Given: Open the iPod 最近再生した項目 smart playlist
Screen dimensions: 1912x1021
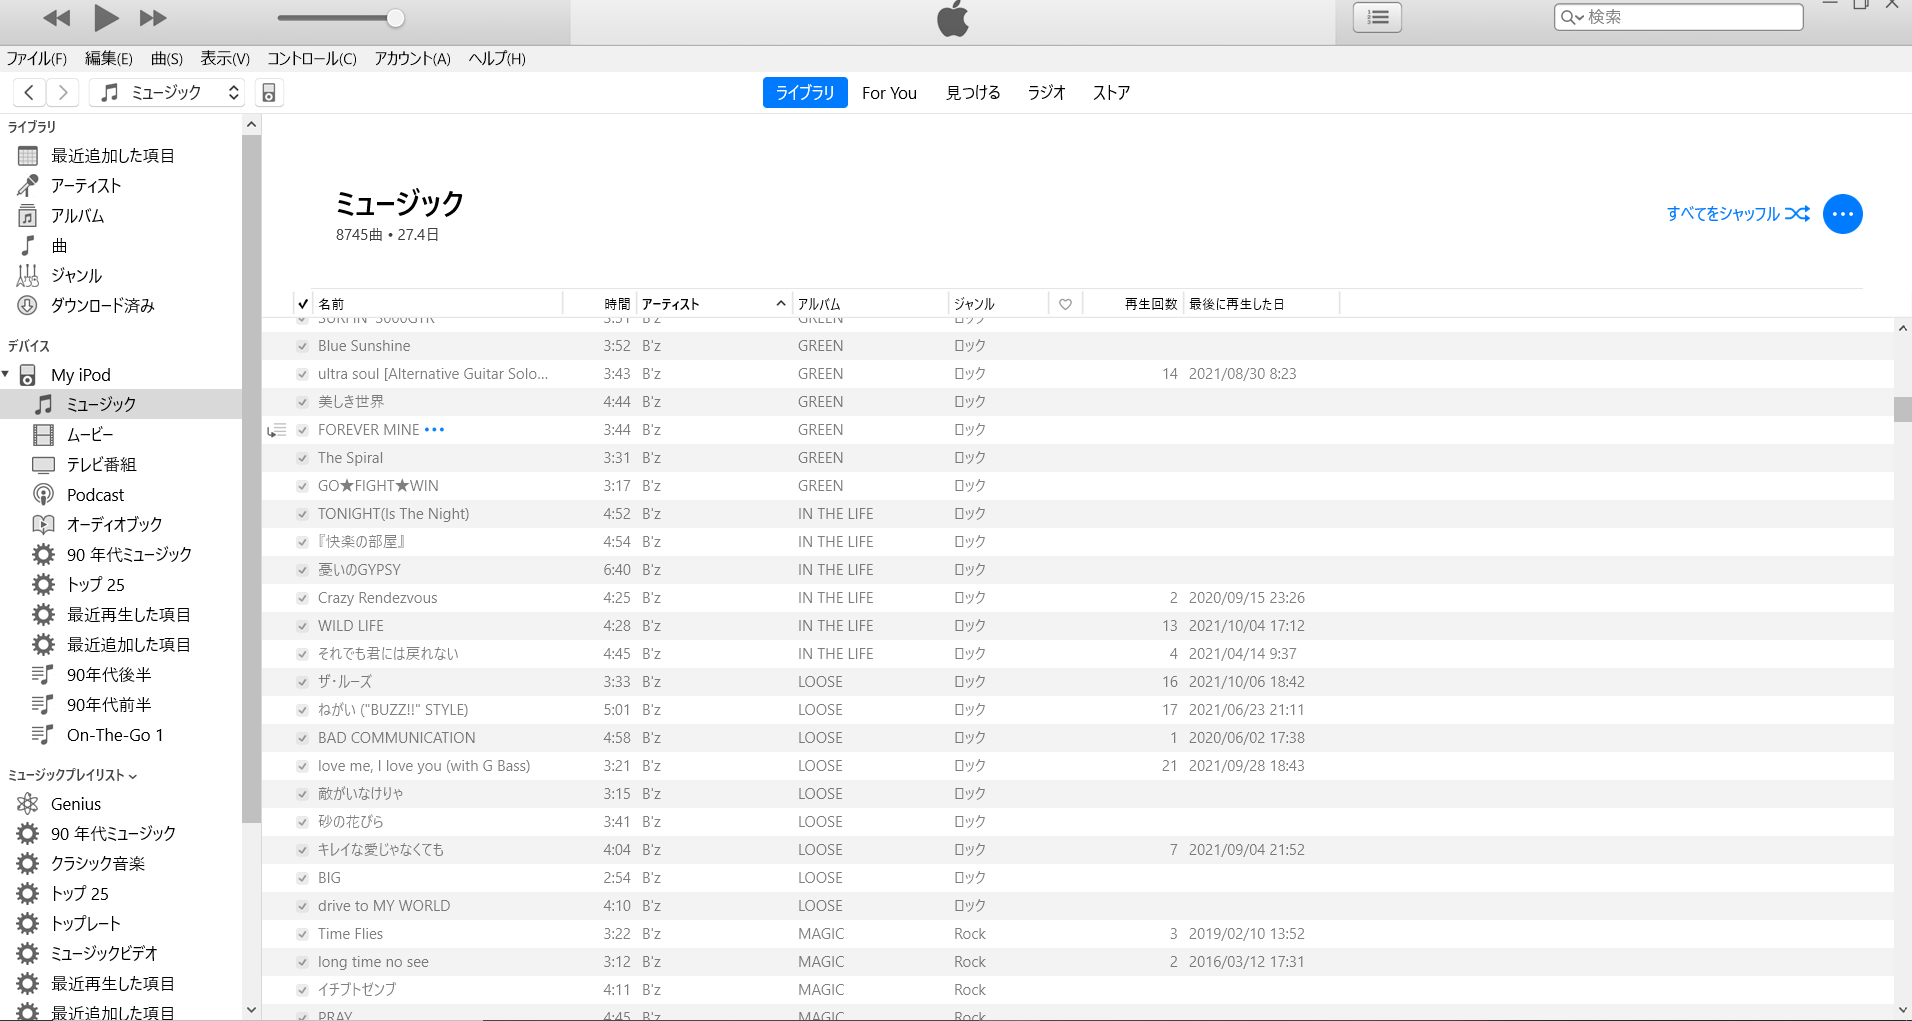Looking at the screenshot, I should coord(128,615).
